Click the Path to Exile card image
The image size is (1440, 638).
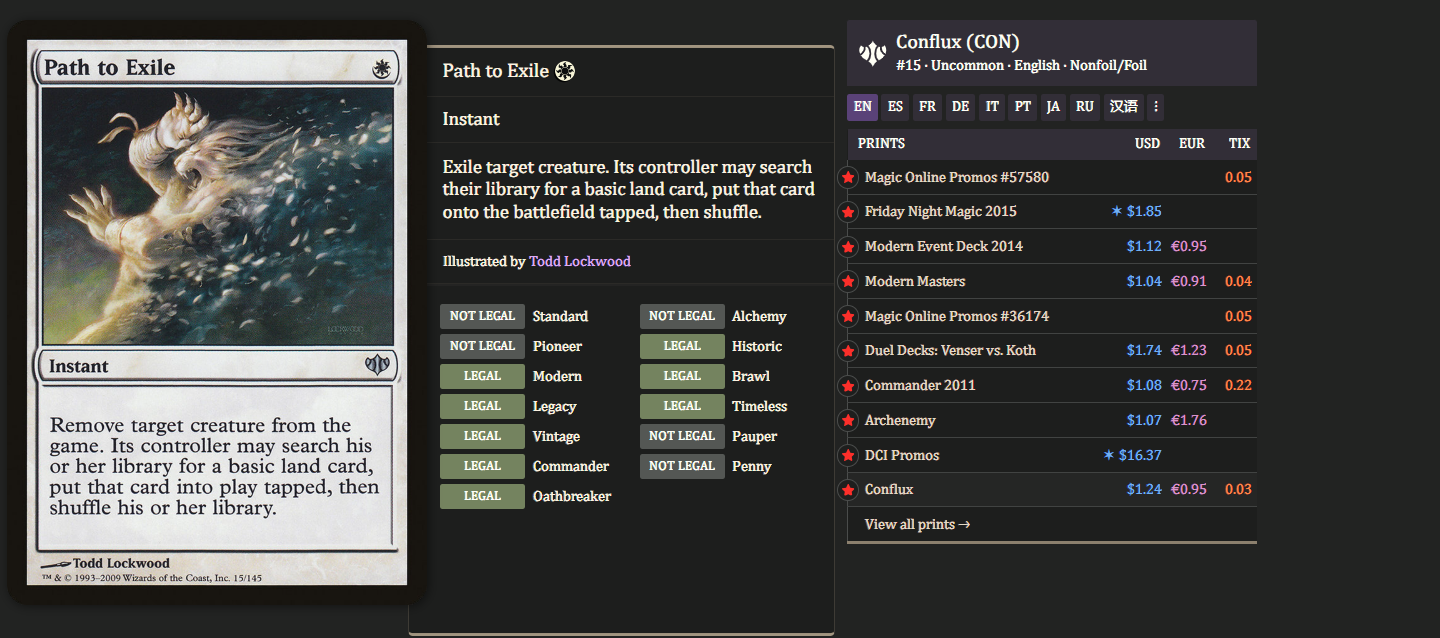217,312
